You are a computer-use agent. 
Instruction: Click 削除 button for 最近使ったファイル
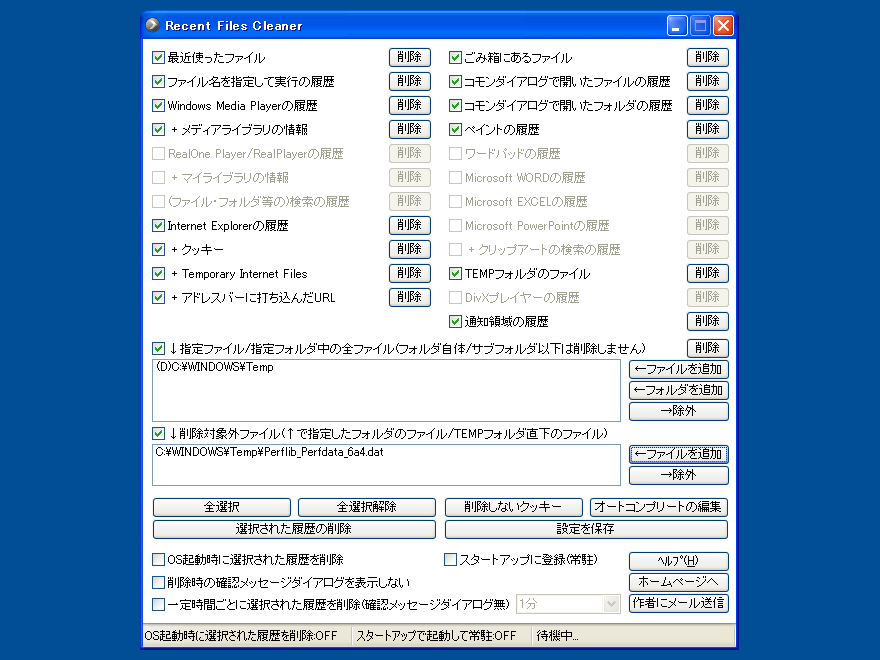point(410,57)
